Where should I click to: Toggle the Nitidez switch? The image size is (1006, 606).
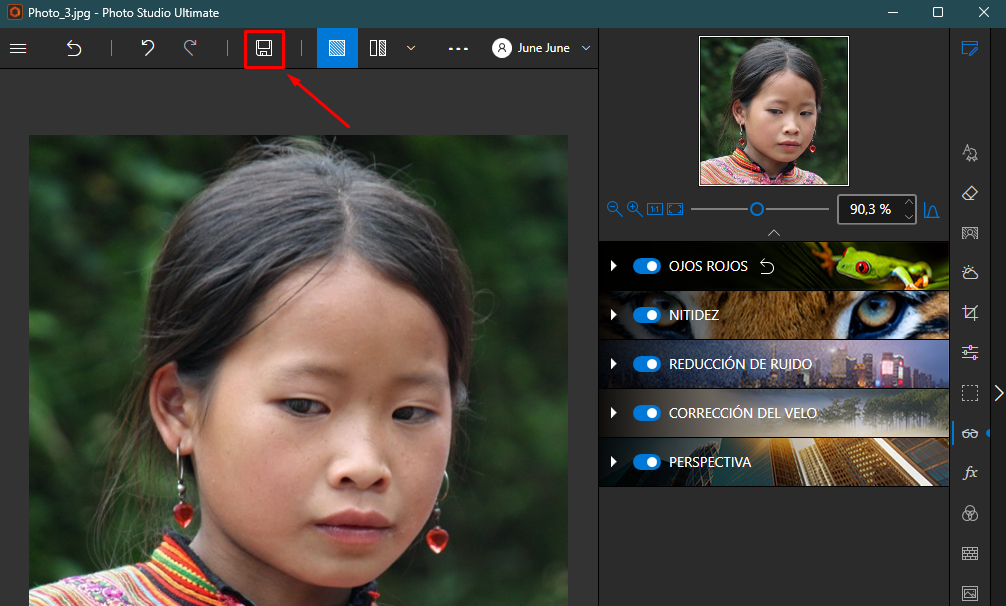click(x=647, y=315)
